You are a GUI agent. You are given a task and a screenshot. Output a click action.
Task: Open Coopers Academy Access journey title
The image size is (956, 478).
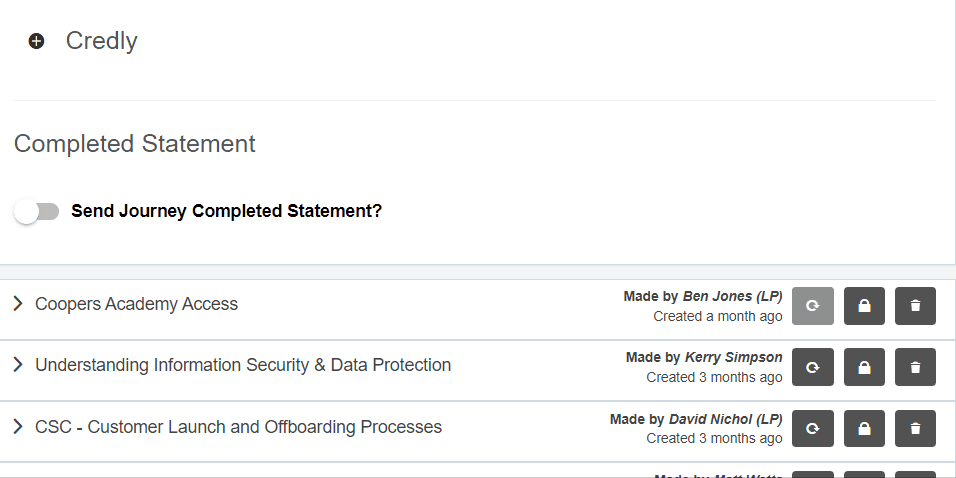[136, 304]
